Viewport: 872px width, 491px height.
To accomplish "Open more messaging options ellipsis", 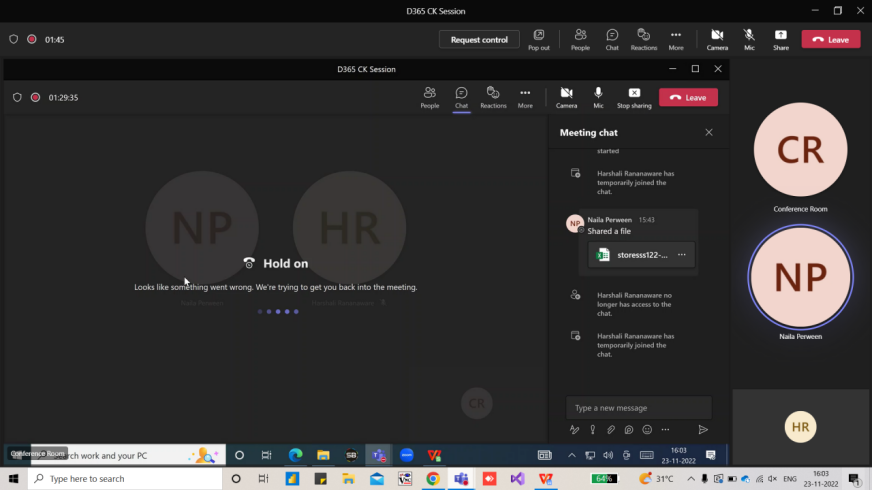I will [x=665, y=429].
